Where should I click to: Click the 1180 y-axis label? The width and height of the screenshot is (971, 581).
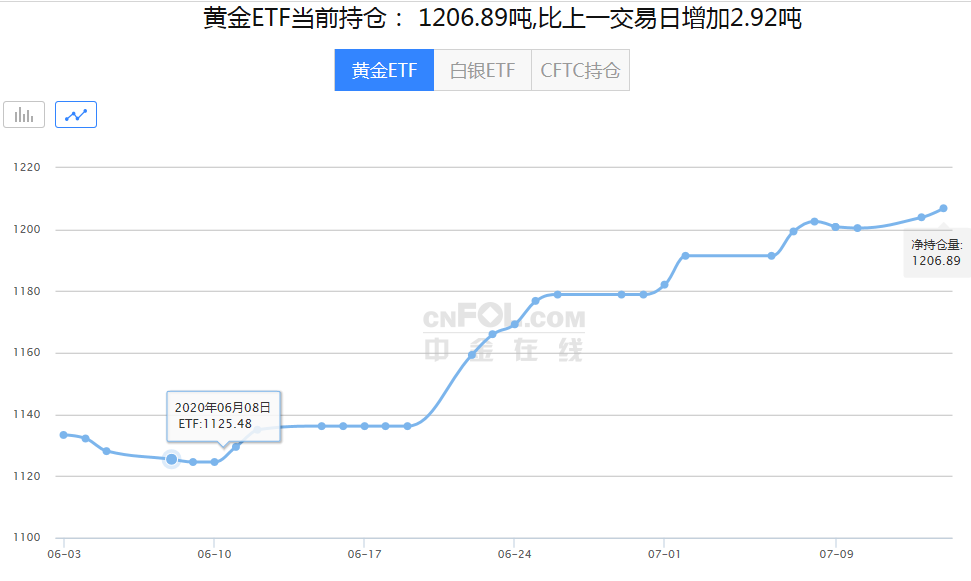click(27, 291)
